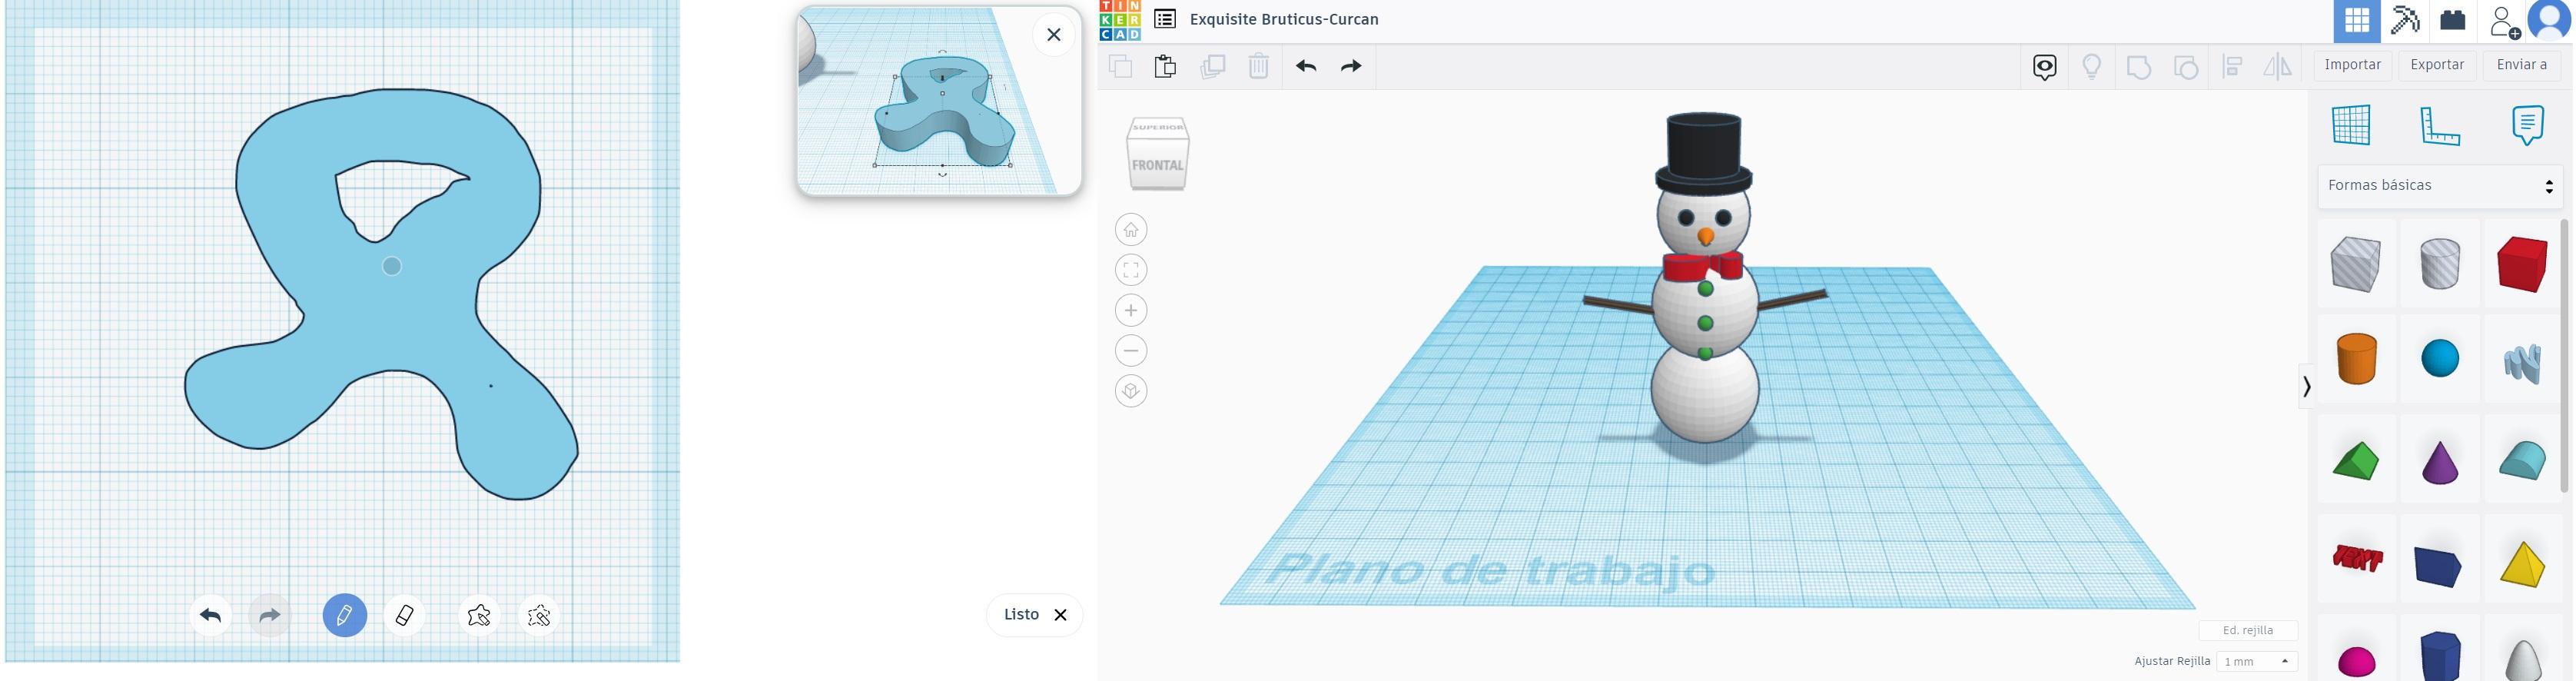
Task: Switch to 3D design grid view
Action: click(2357, 21)
